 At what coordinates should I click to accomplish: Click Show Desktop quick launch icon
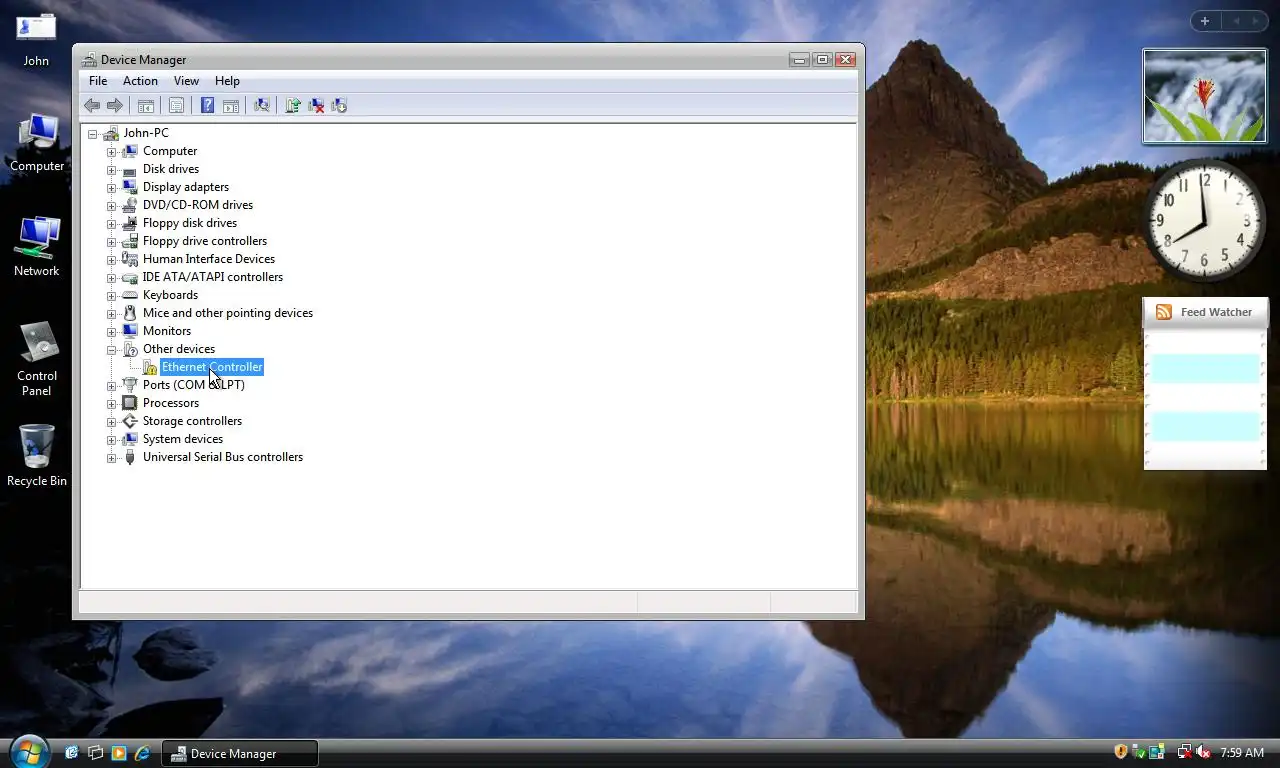(x=72, y=753)
